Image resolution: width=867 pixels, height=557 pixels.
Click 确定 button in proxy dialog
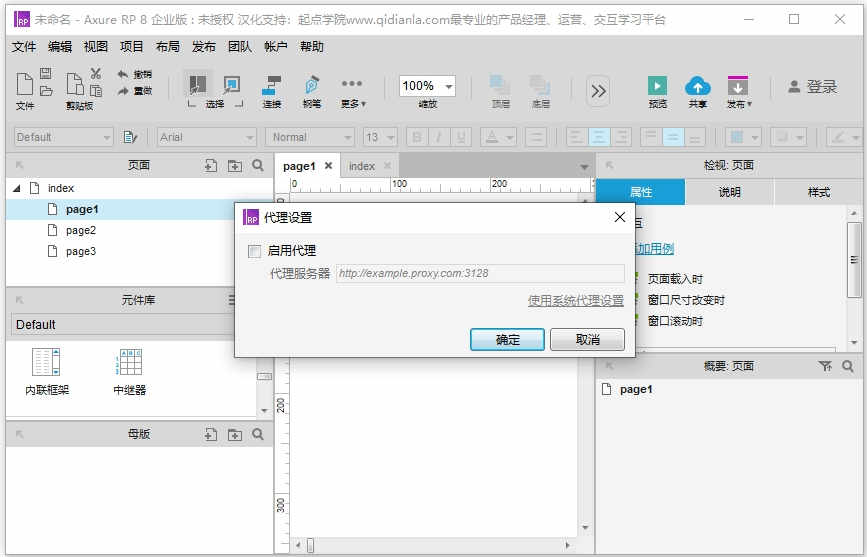[x=507, y=340]
